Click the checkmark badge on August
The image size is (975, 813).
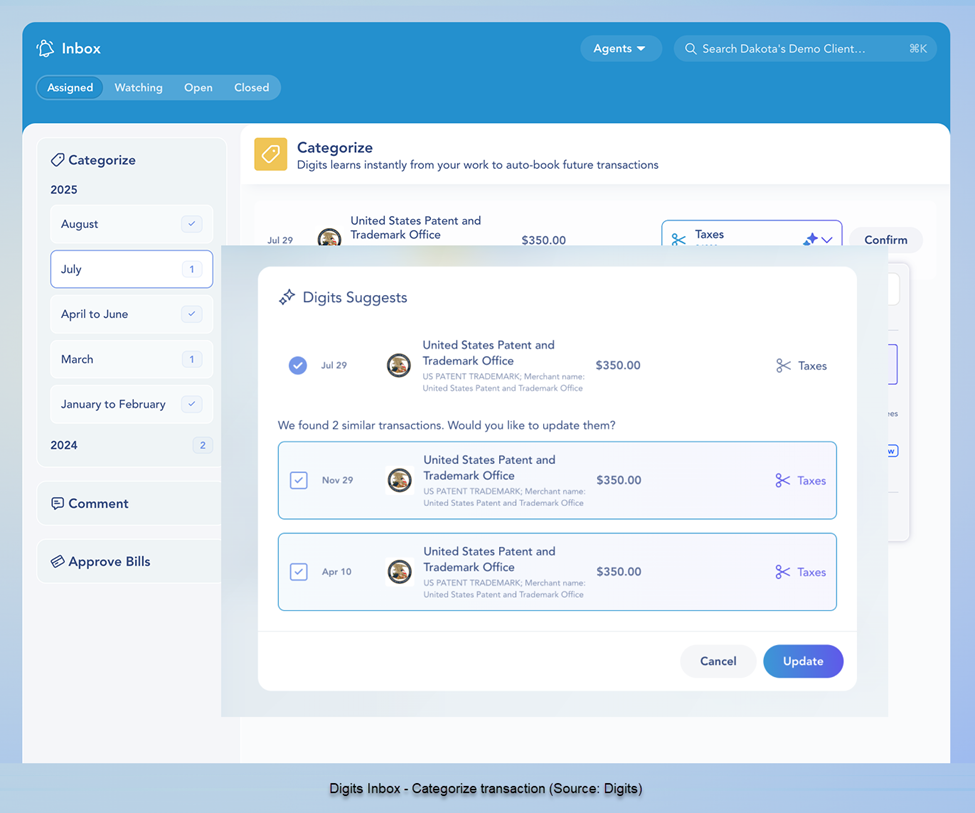coord(192,224)
